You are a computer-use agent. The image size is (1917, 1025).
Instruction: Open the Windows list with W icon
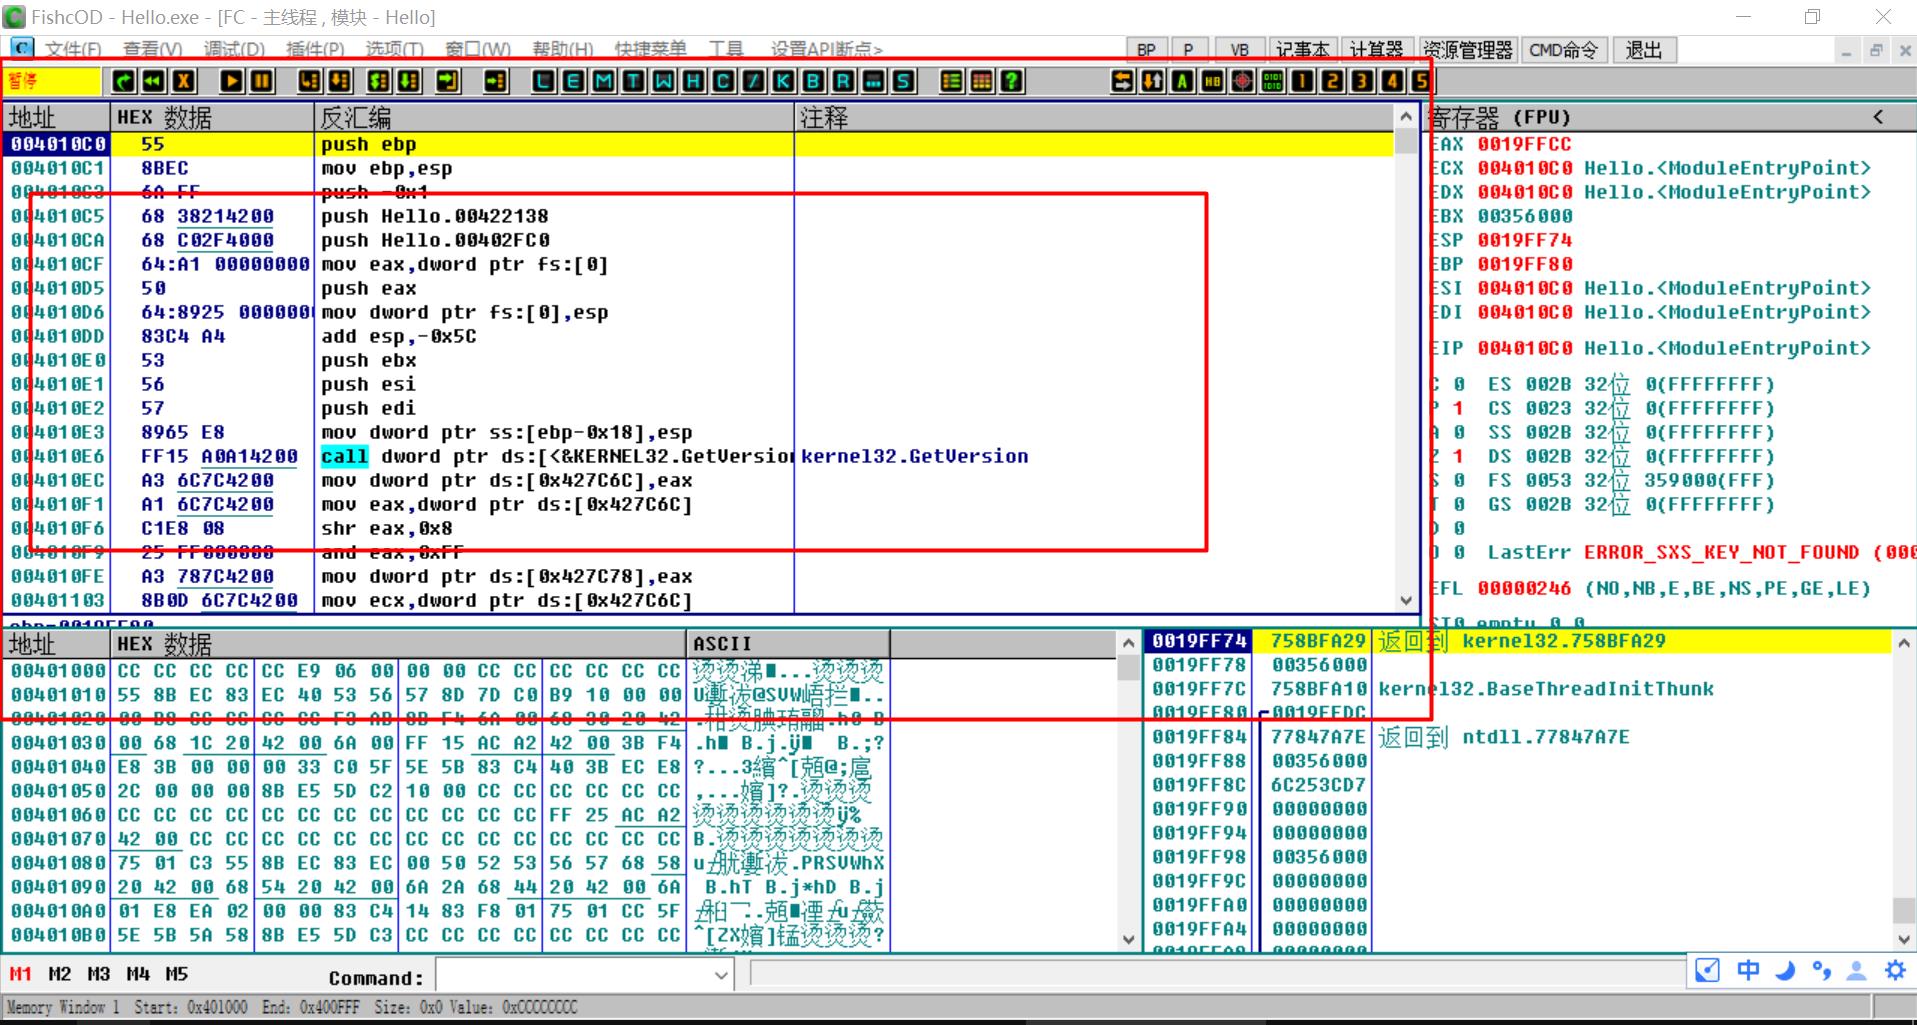(x=663, y=82)
